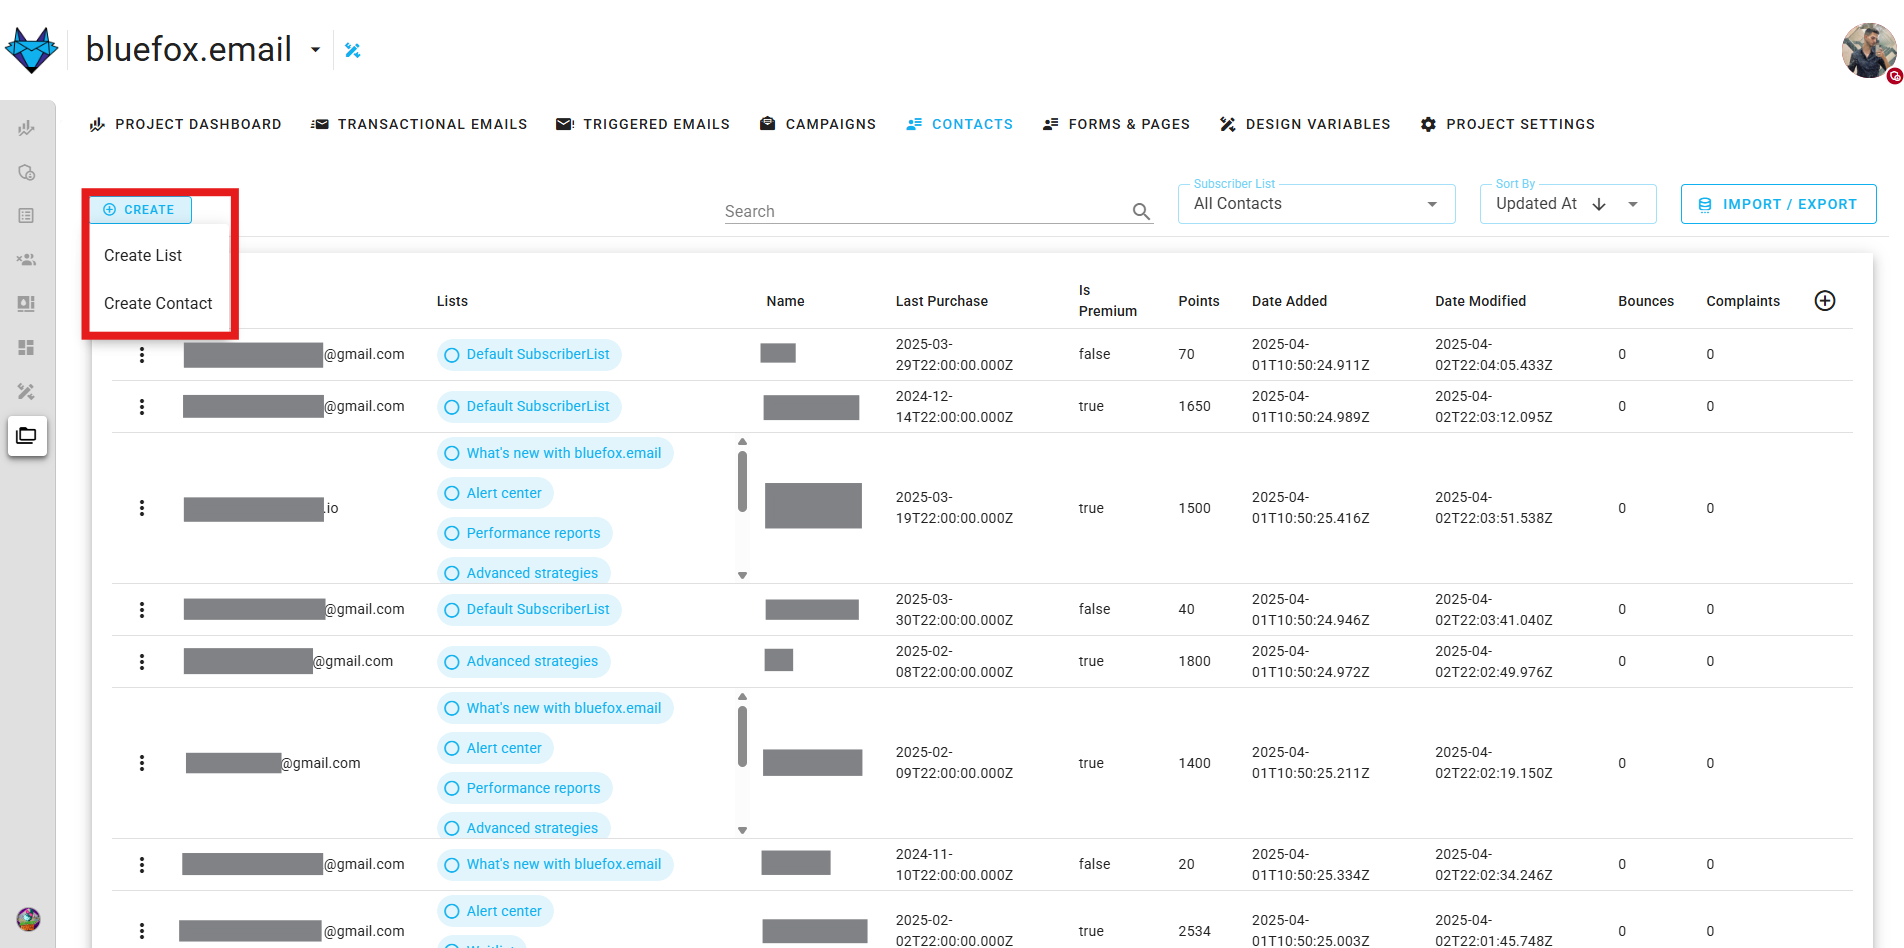The image size is (1904, 948).
Task: Click the Is Premium column header
Action: click(x=1108, y=301)
